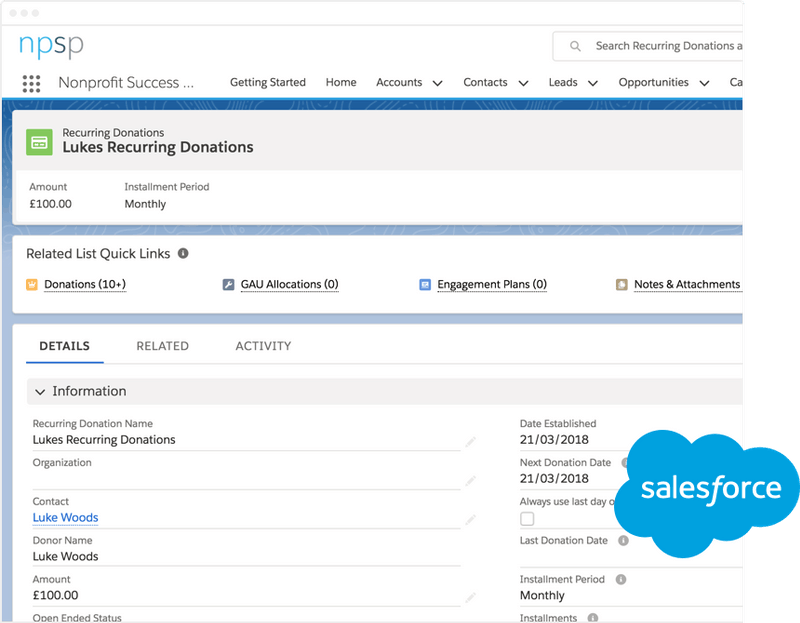Viewport: 800px width, 623px height.
Task: Collapse the Information section
Action: click(x=40, y=392)
